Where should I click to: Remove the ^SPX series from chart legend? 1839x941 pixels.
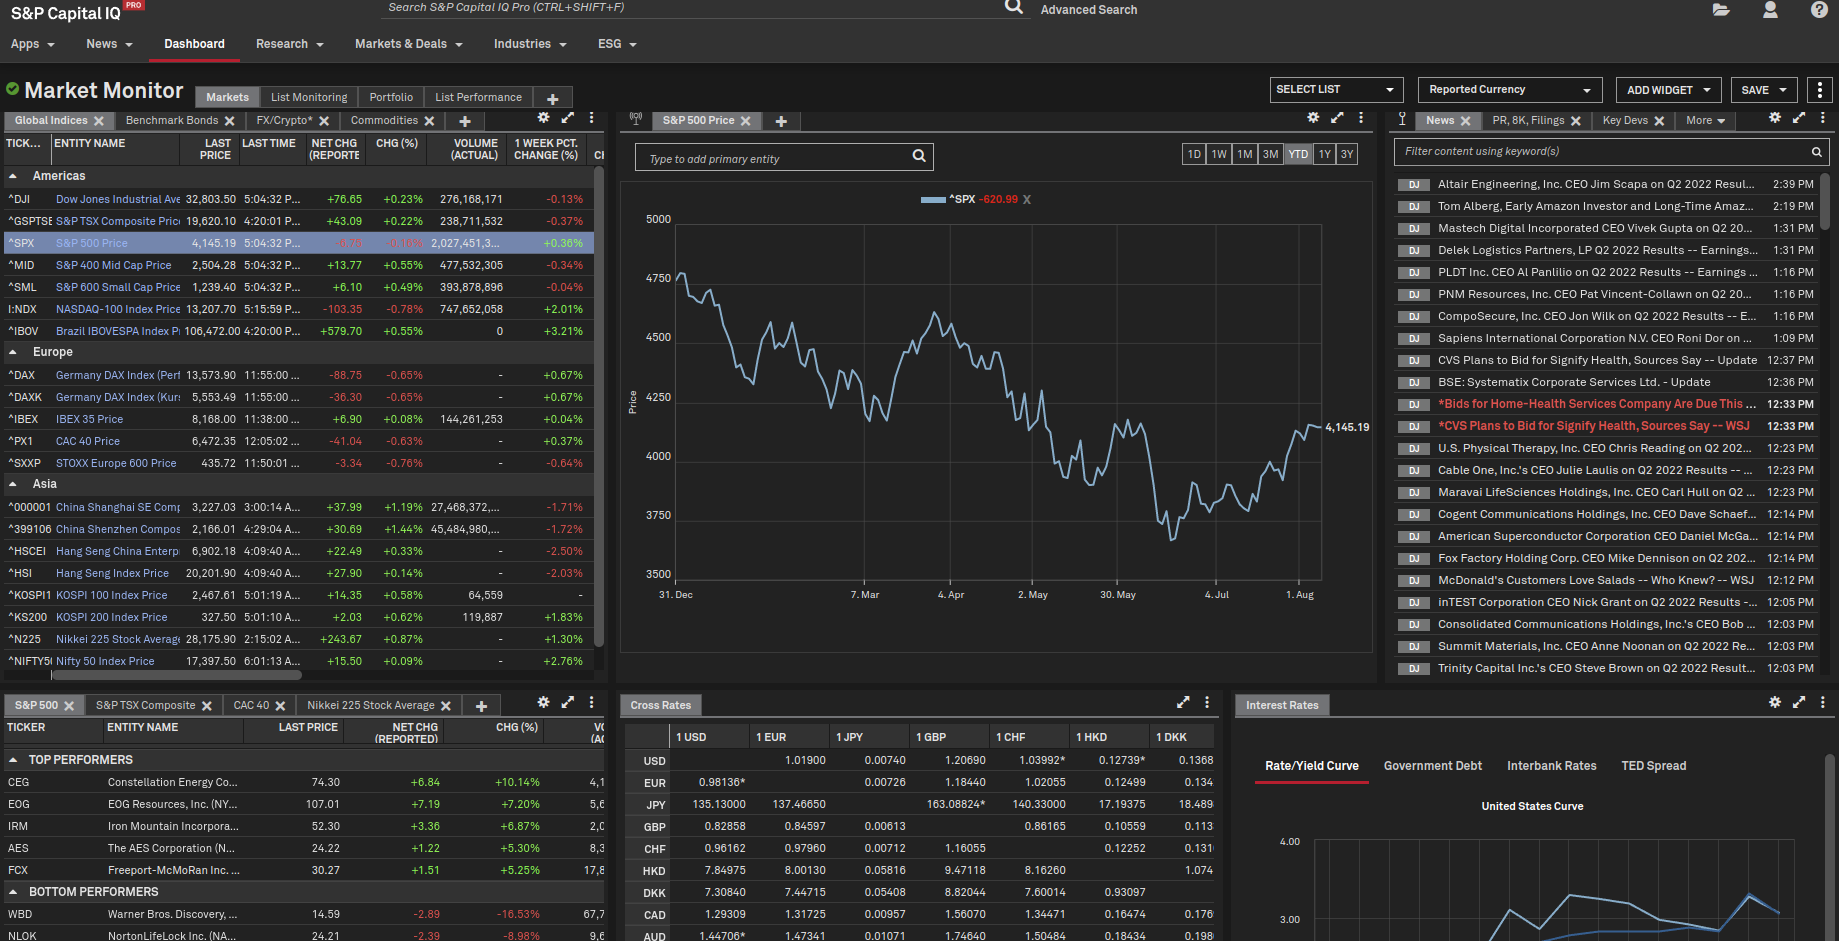click(1027, 199)
